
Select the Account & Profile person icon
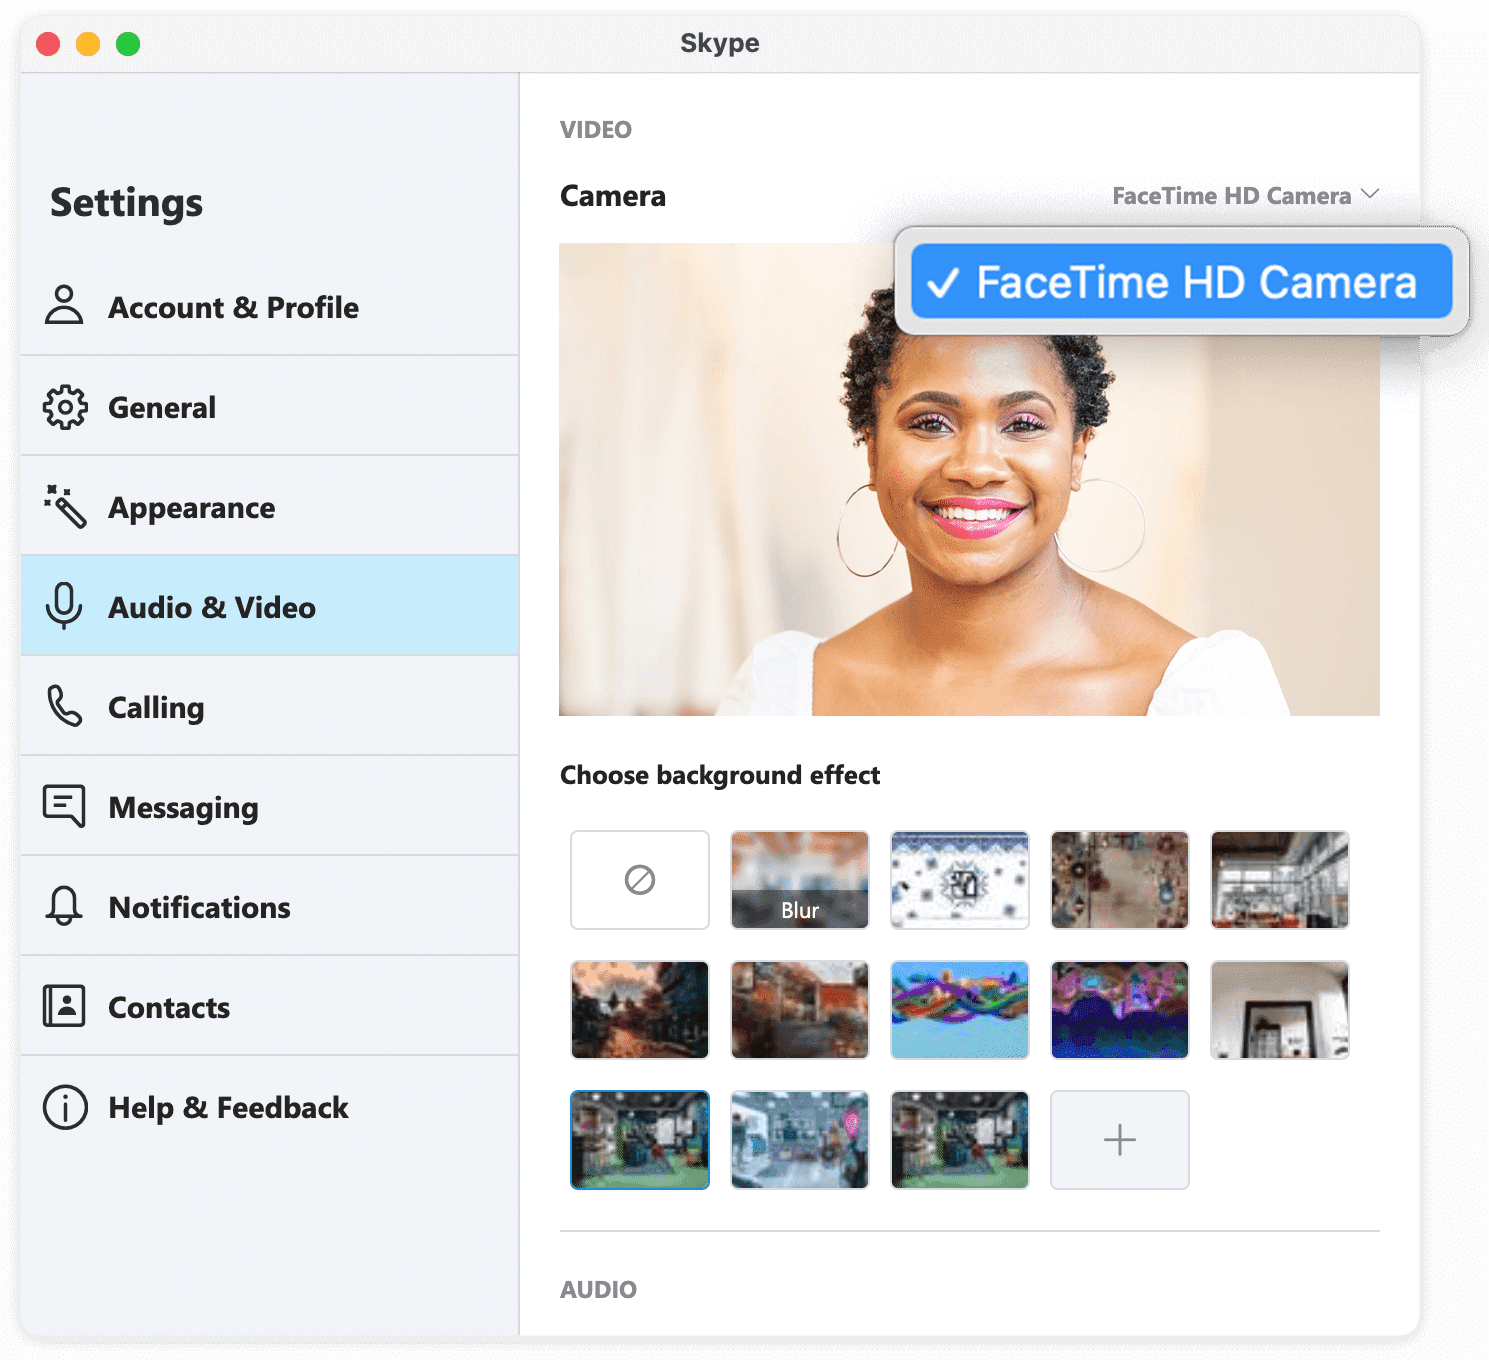64,307
